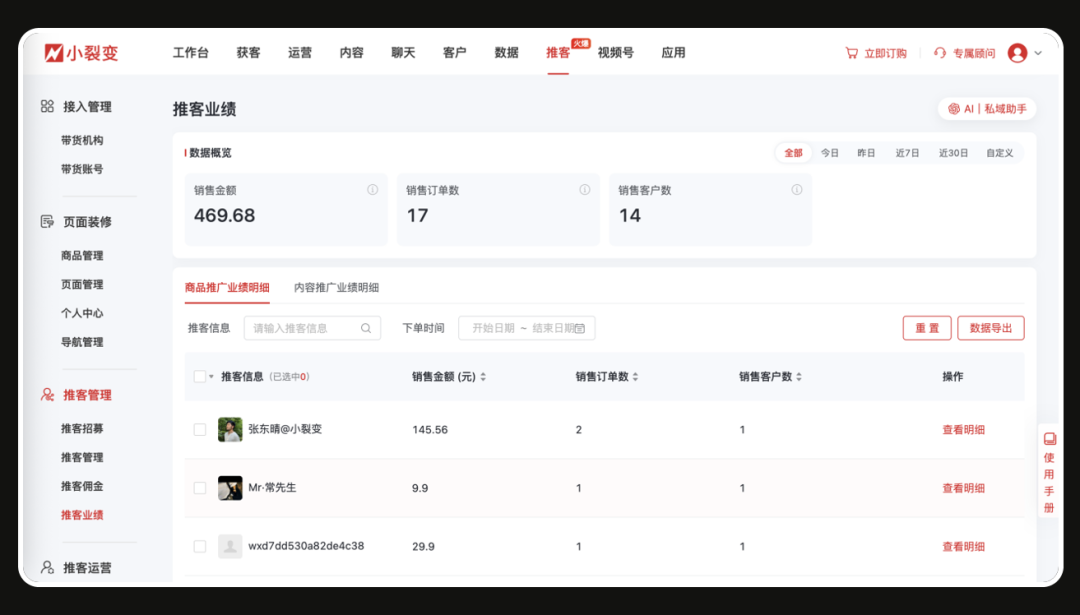Viewport: 1080px width, 615px height.
Task: Select the 近7日 date range filter
Action: click(x=907, y=152)
